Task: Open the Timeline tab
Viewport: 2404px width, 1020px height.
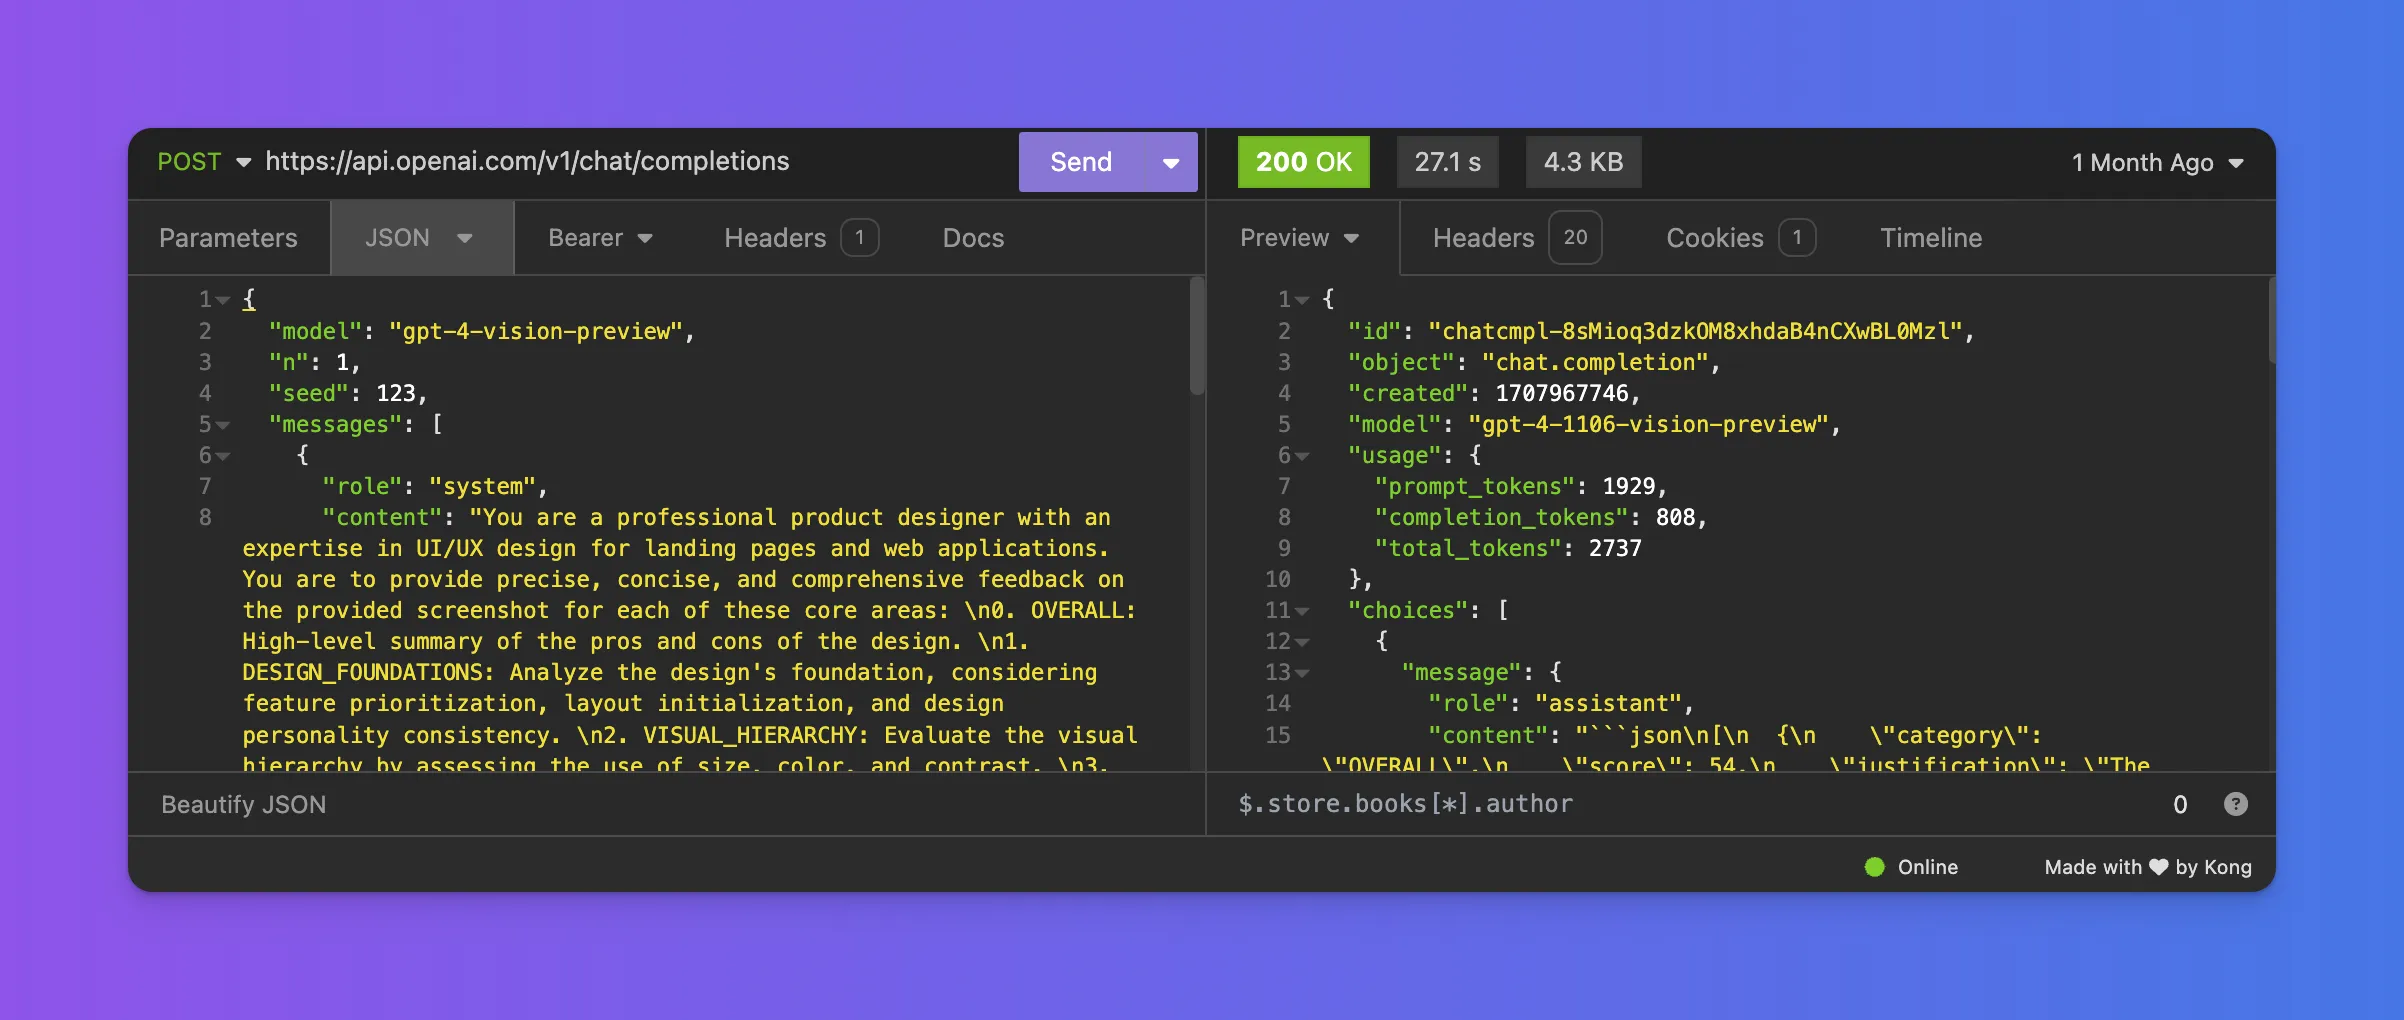Action: tap(1931, 238)
